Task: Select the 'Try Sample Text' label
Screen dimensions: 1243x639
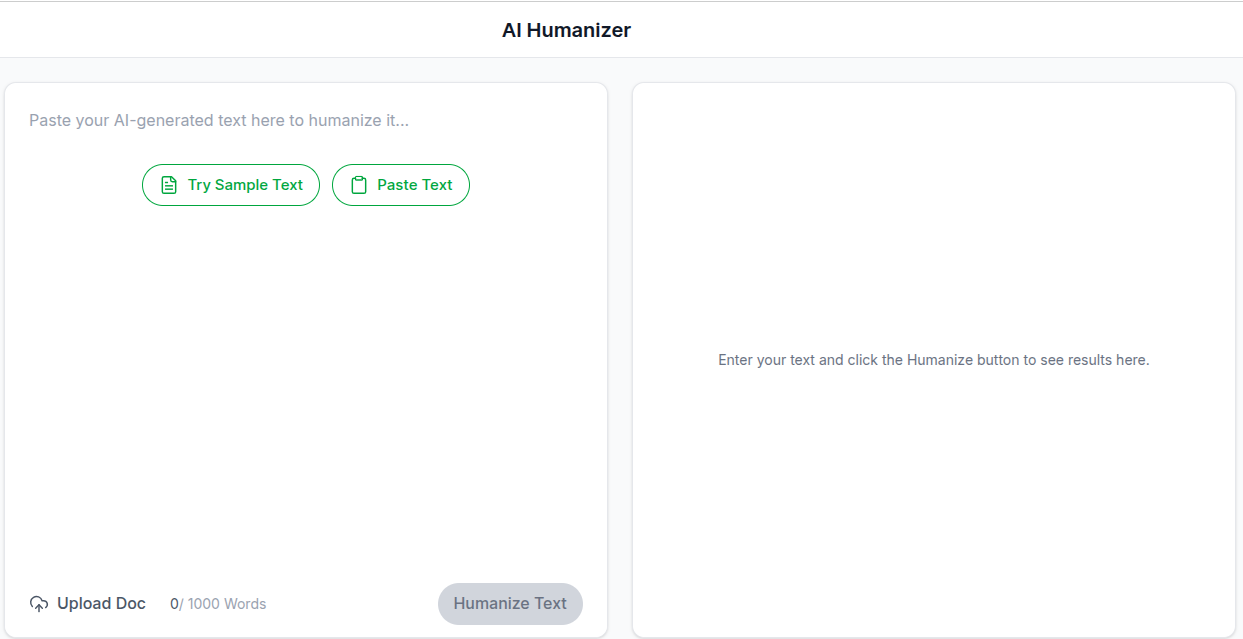Action: coord(245,185)
